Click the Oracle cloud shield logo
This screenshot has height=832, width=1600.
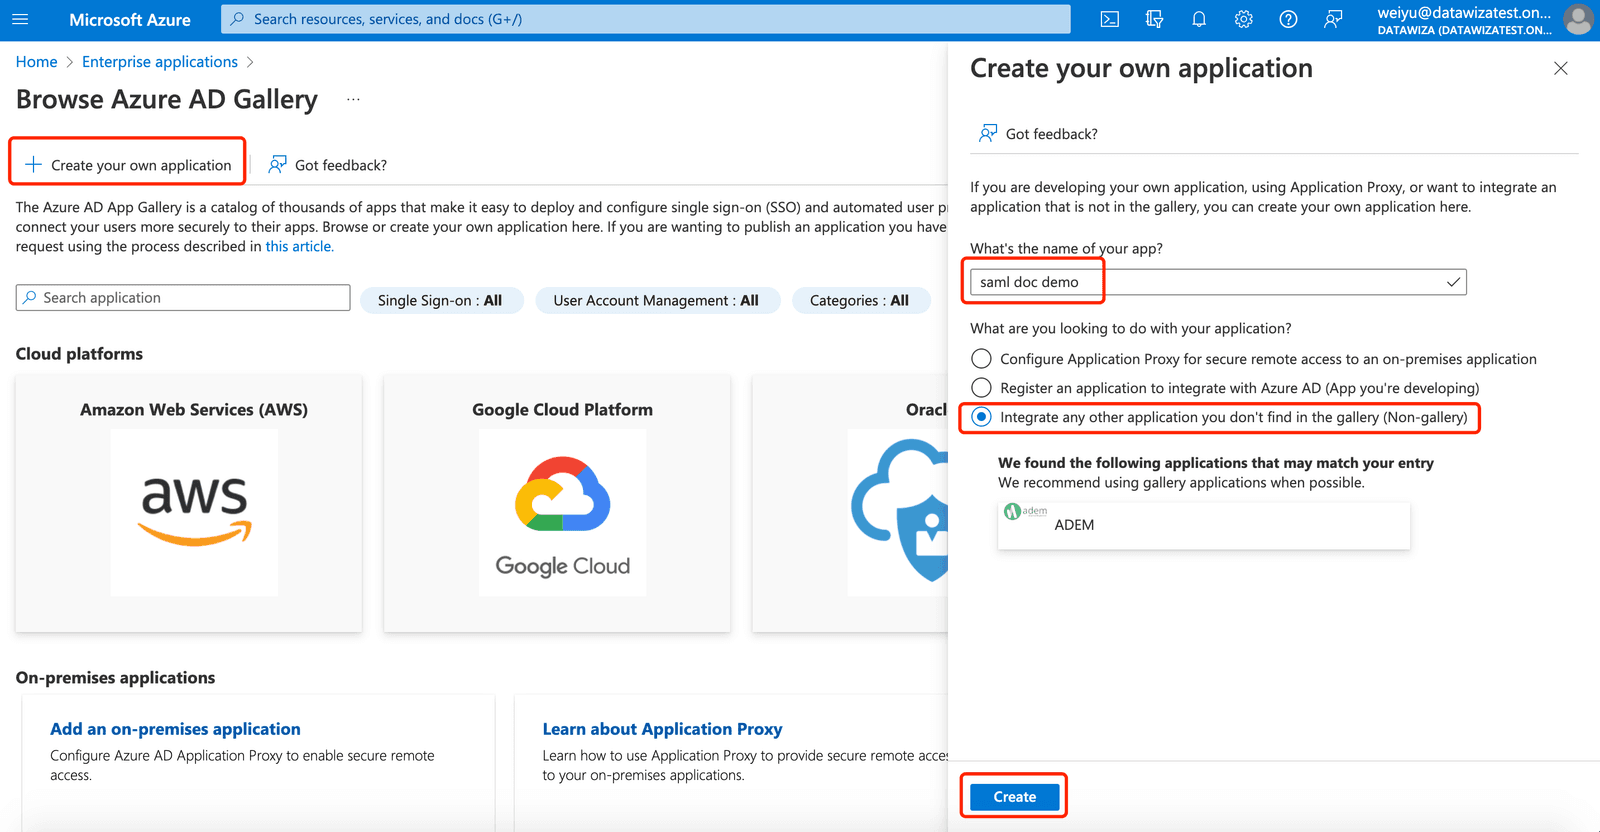[x=899, y=512]
